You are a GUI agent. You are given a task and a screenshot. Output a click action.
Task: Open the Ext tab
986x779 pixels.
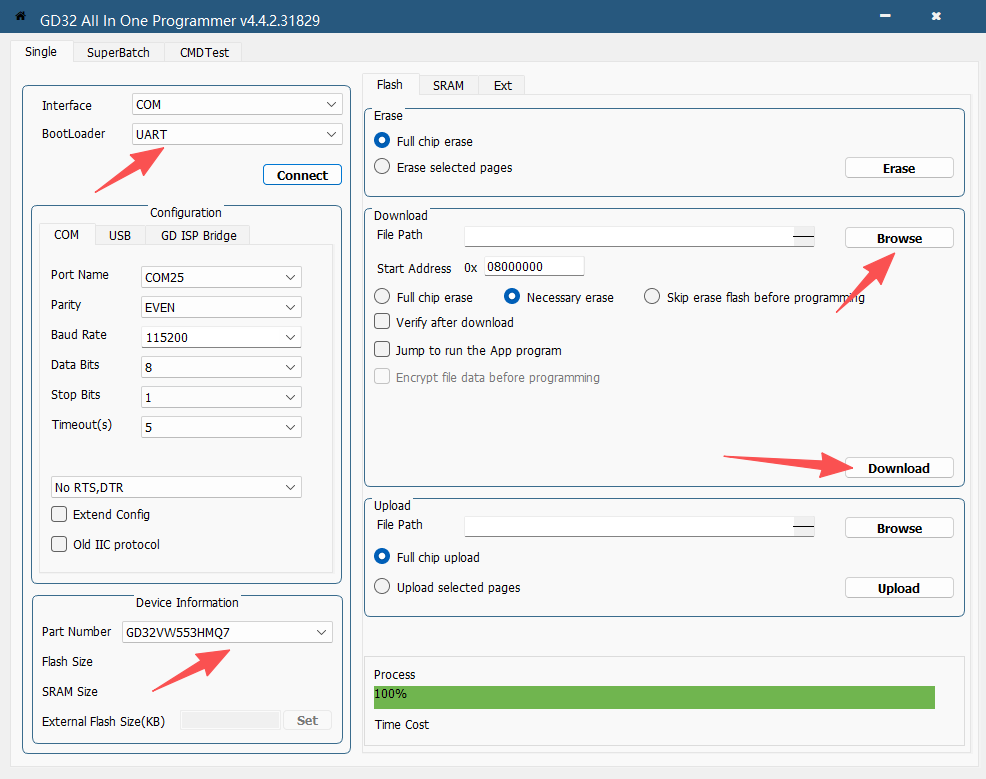point(502,85)
